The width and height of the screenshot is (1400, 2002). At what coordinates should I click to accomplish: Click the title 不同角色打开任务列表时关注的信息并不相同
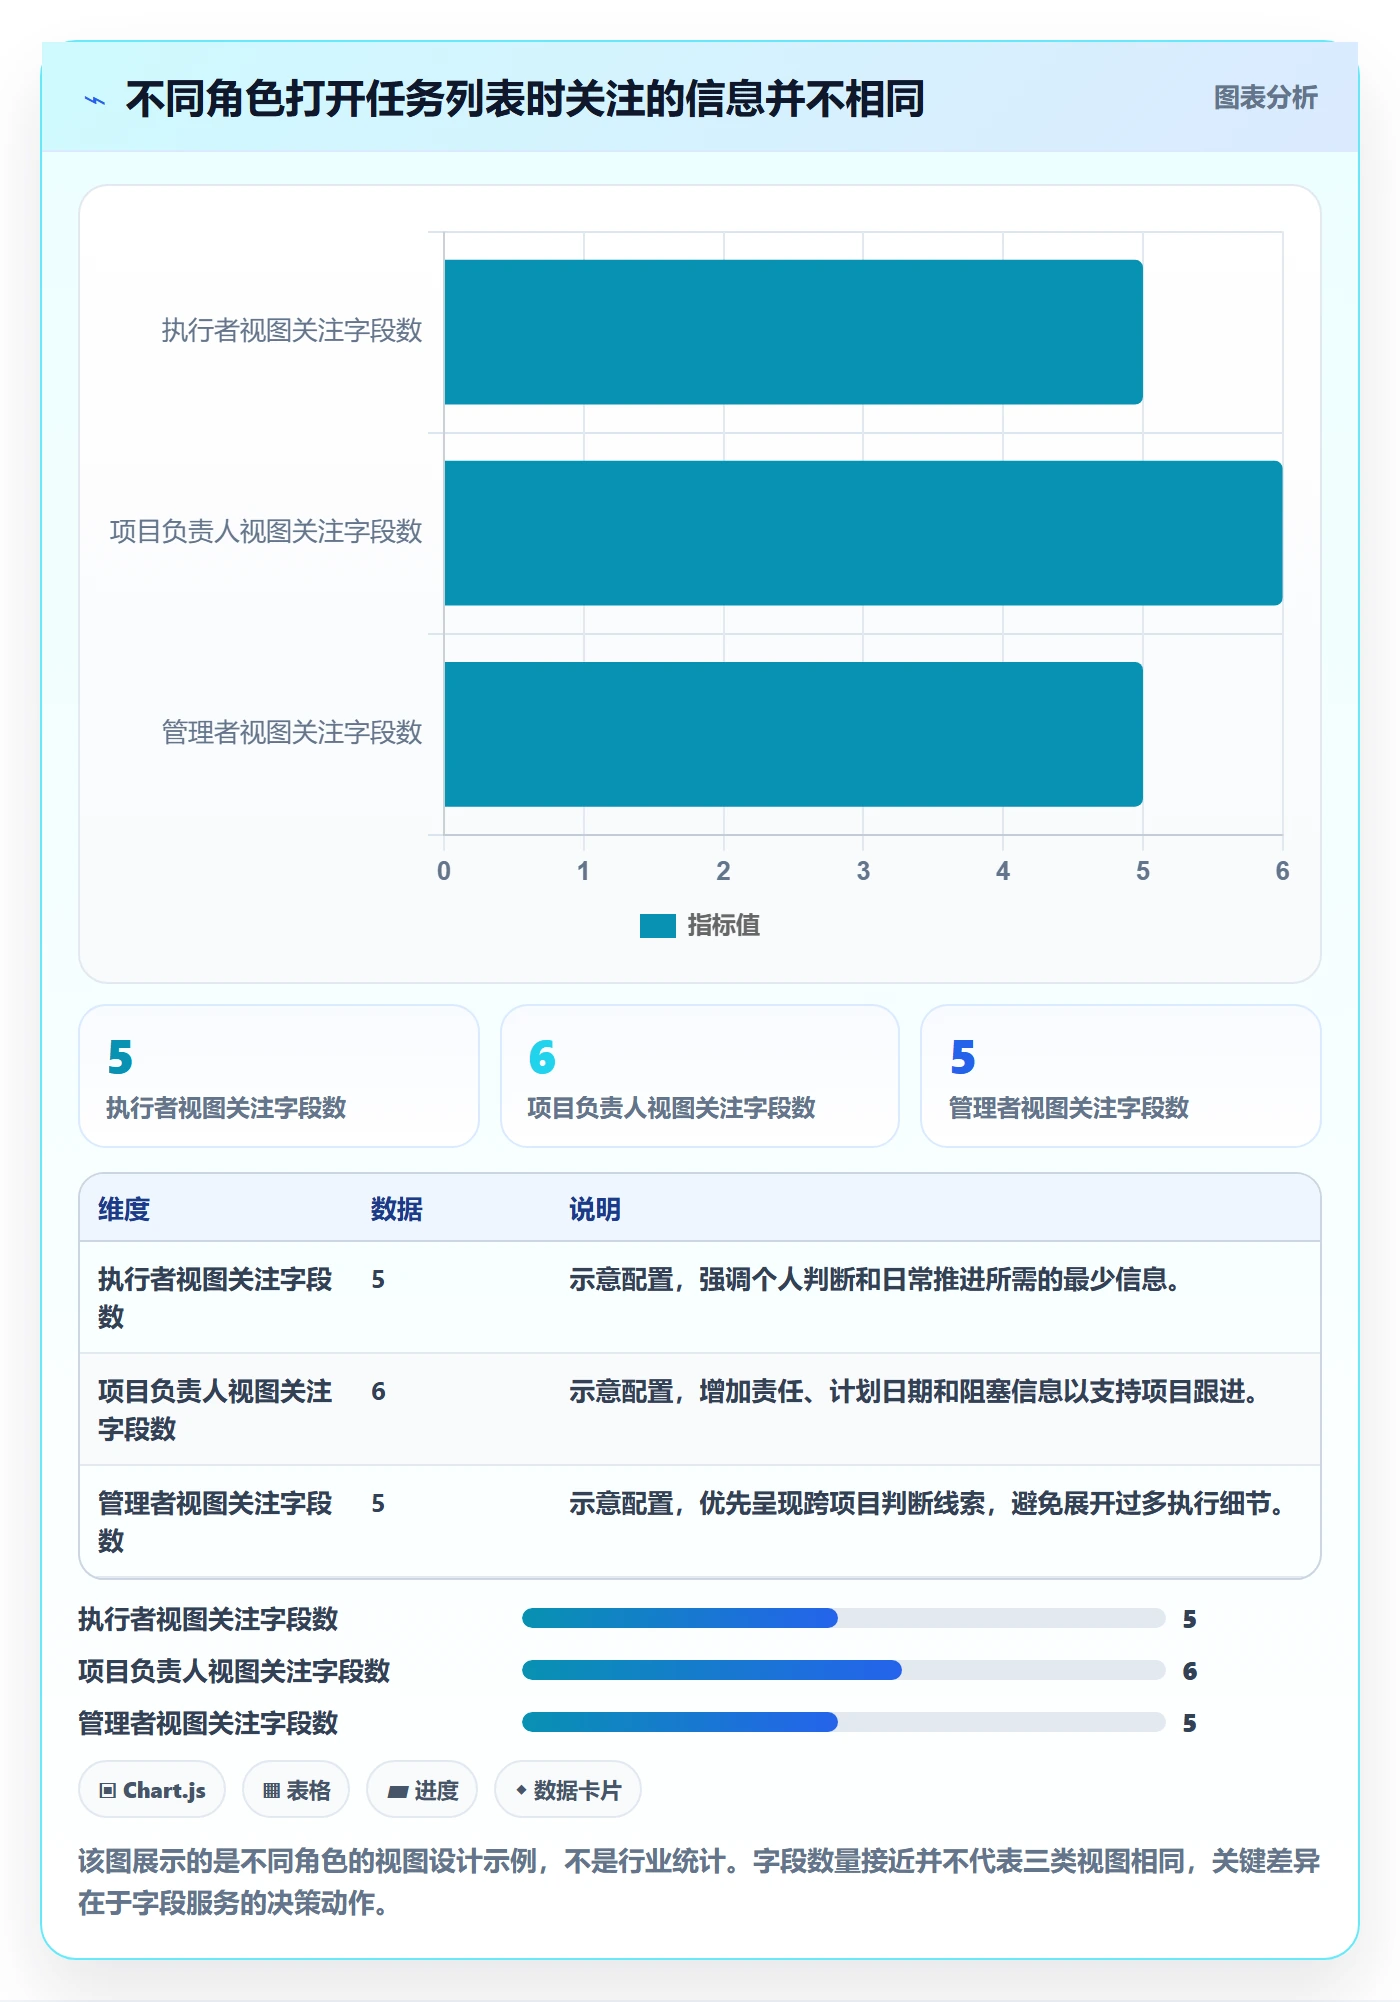click(525, 99)
